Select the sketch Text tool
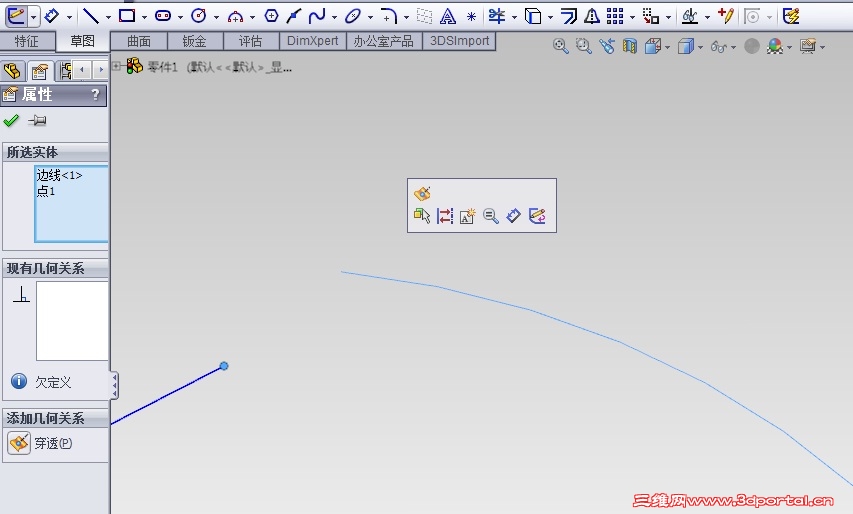The image size is (853, 514). click(x=448, y=17)
